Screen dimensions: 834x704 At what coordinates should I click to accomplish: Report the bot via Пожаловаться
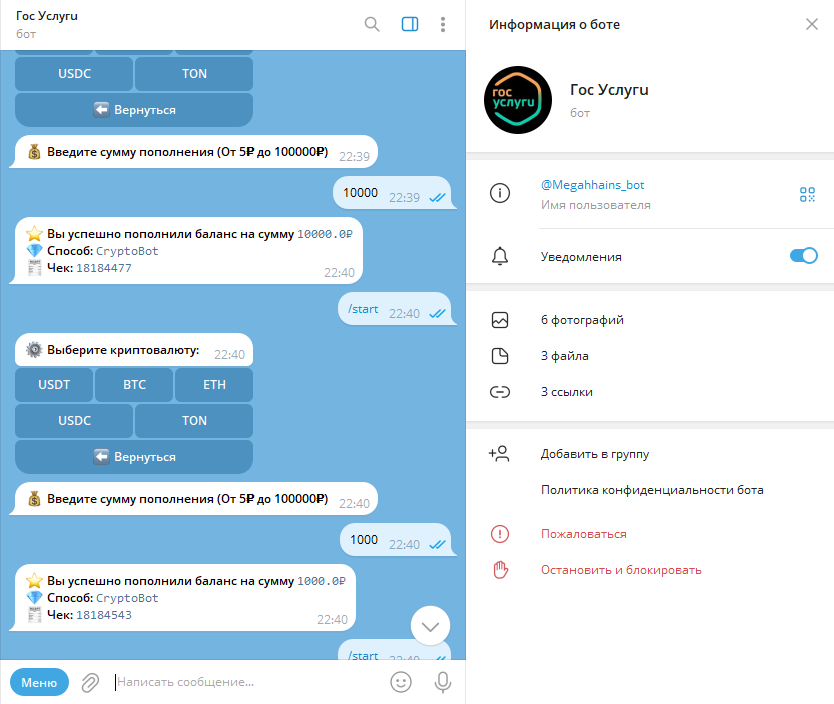click(x=650, y=534)
